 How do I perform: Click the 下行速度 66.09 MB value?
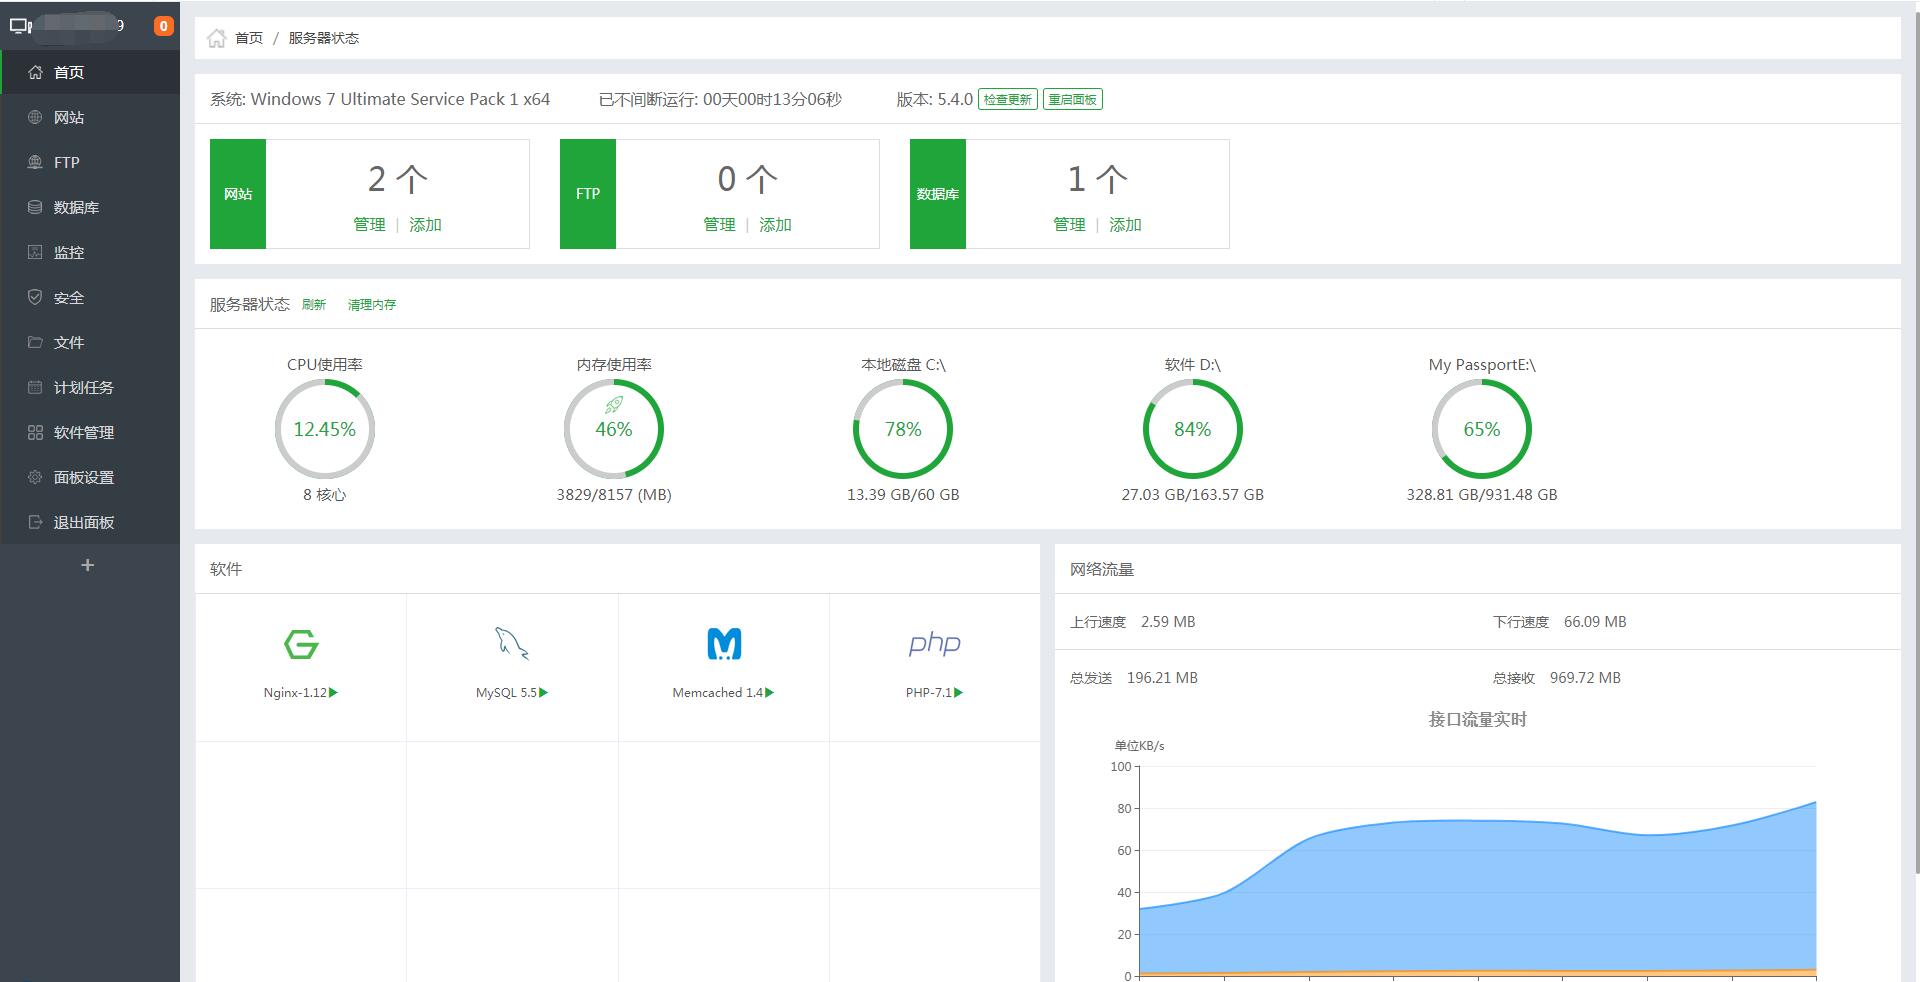coord(1595,622)
